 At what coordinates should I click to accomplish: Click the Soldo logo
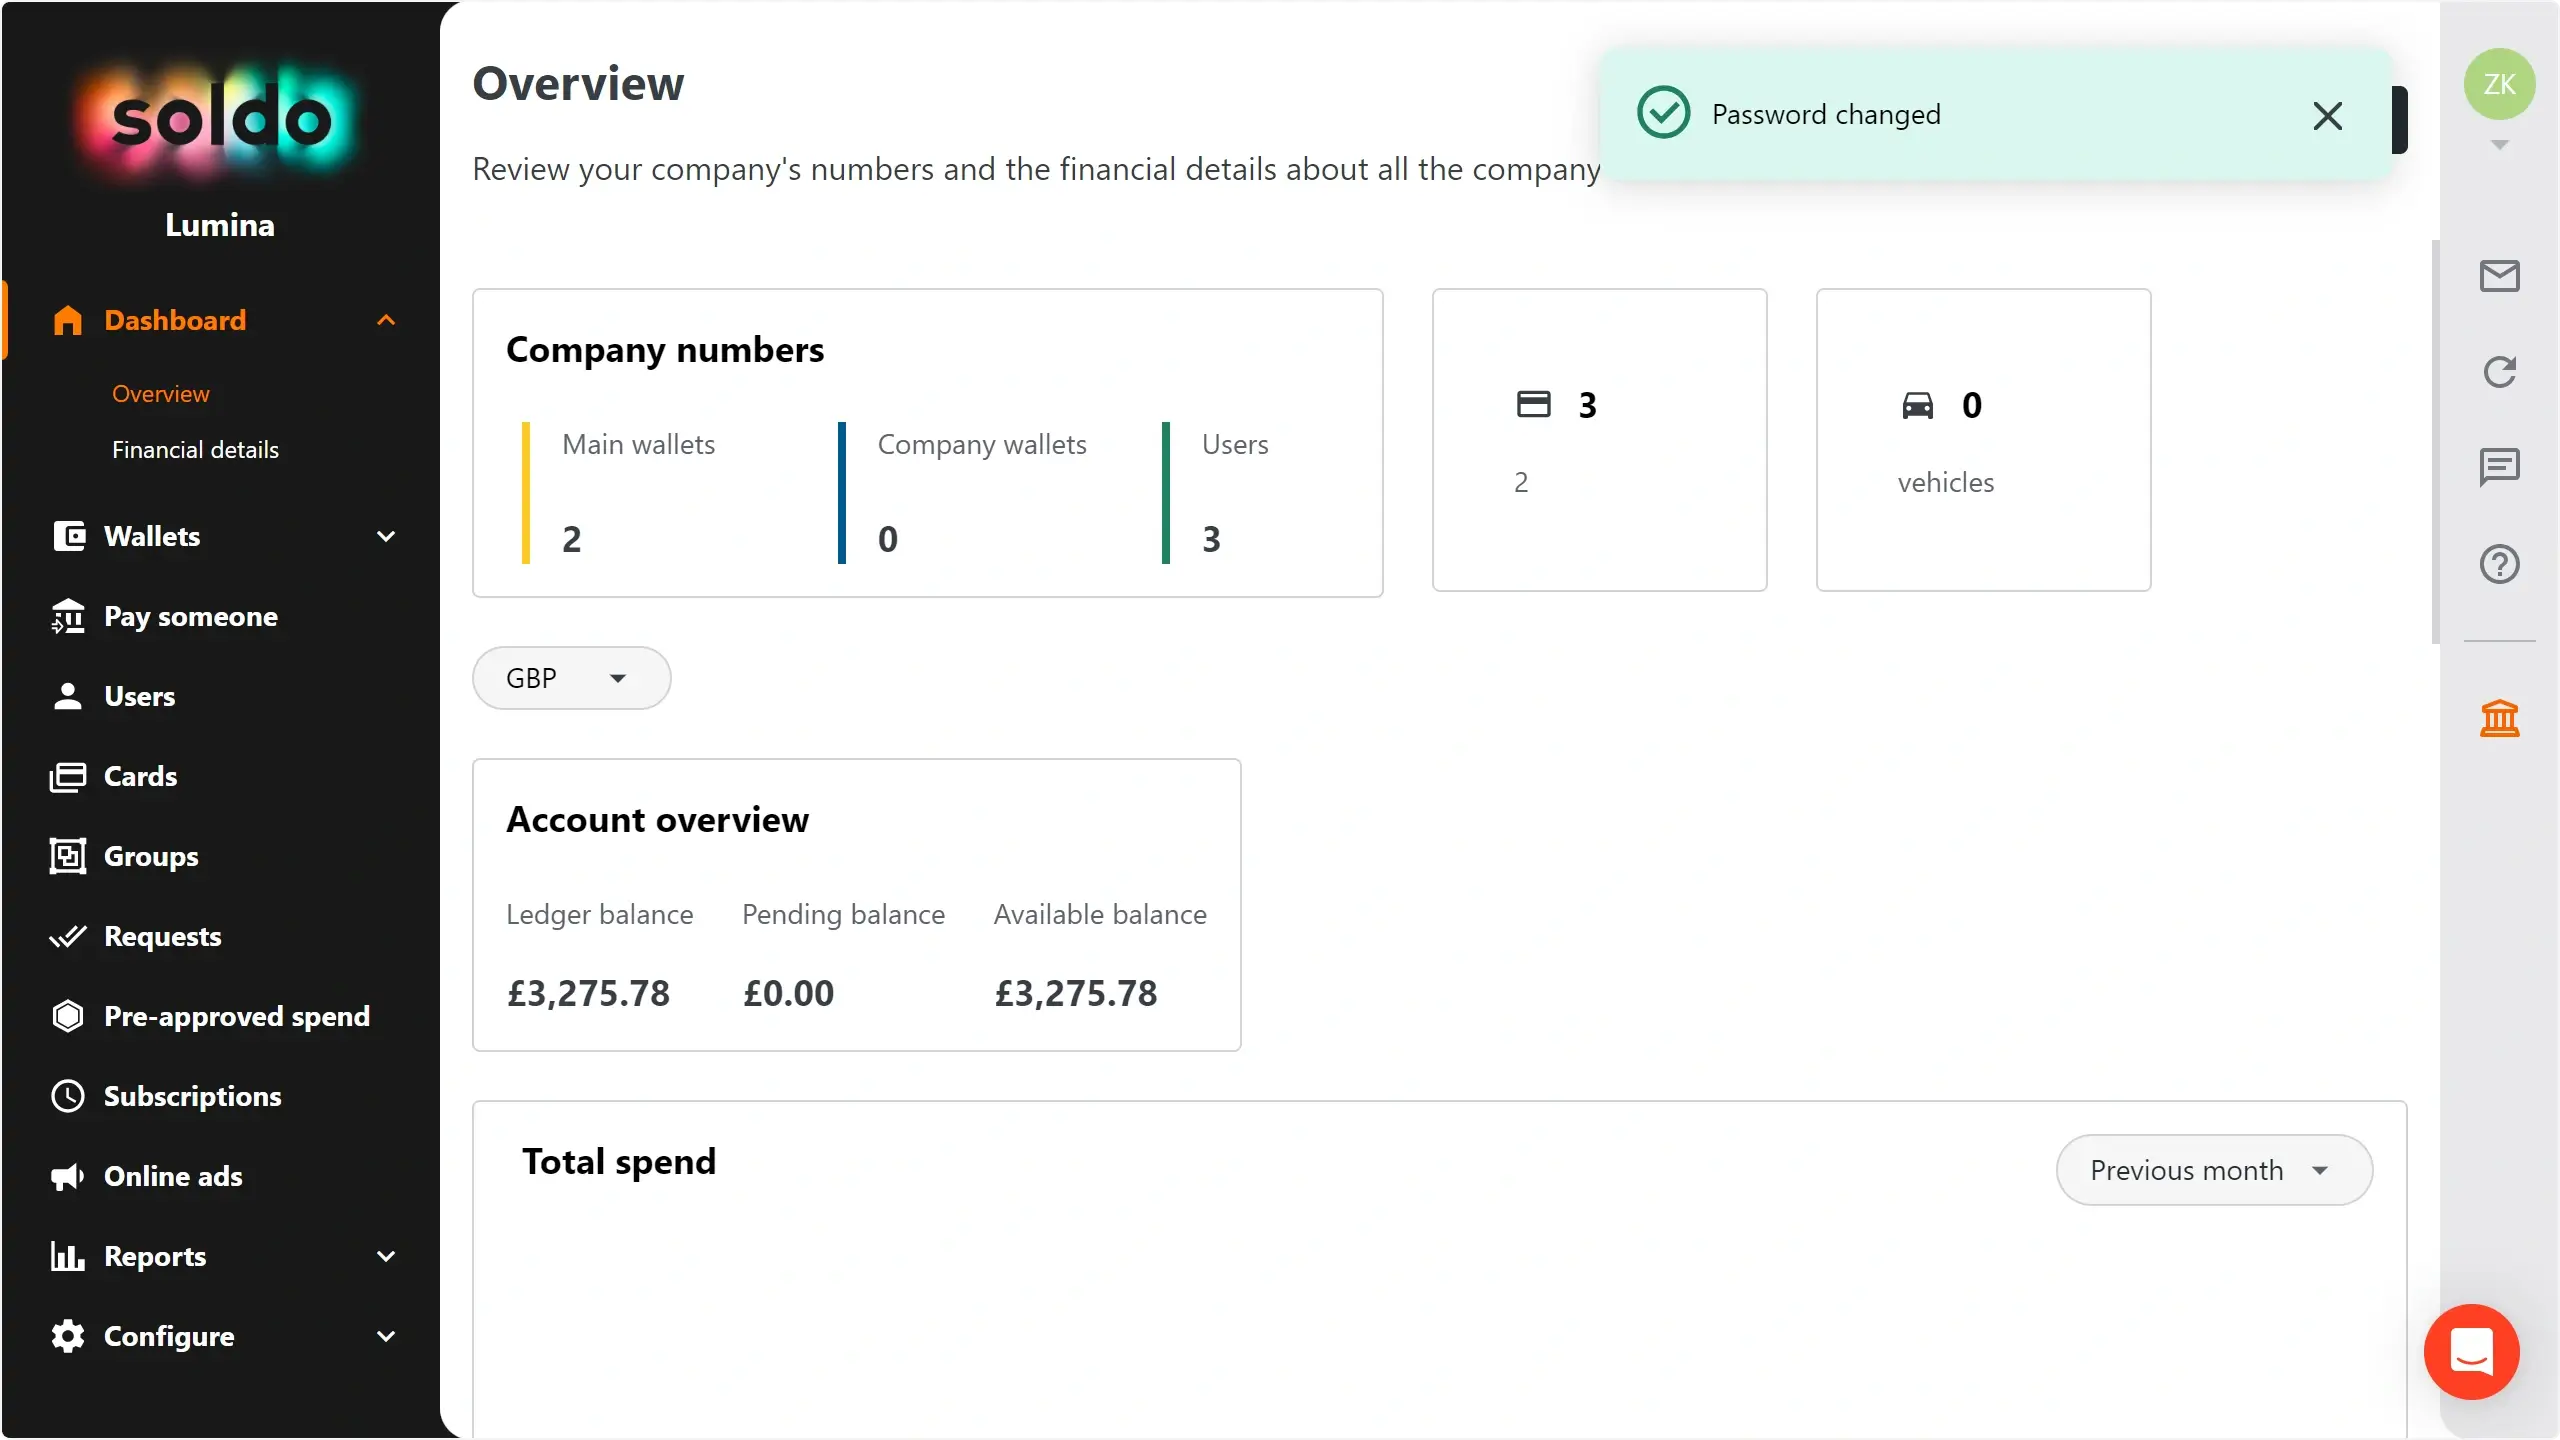click(x=220, y=120)
